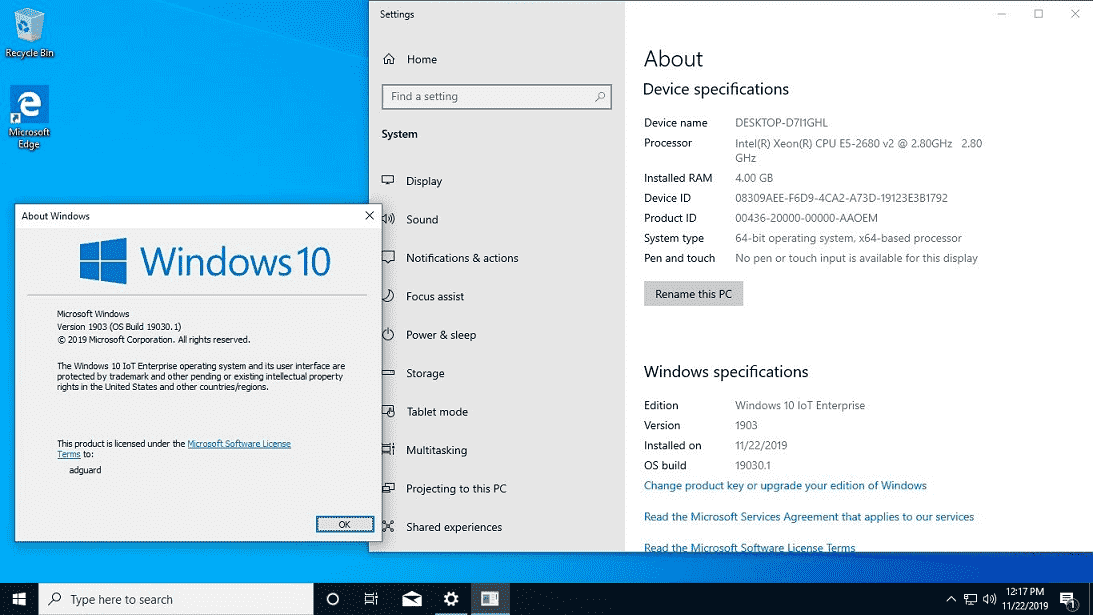Screen dimensions: 1093x615
Task: Open Power & sleep settings
Action: click(x=443, y=334)
